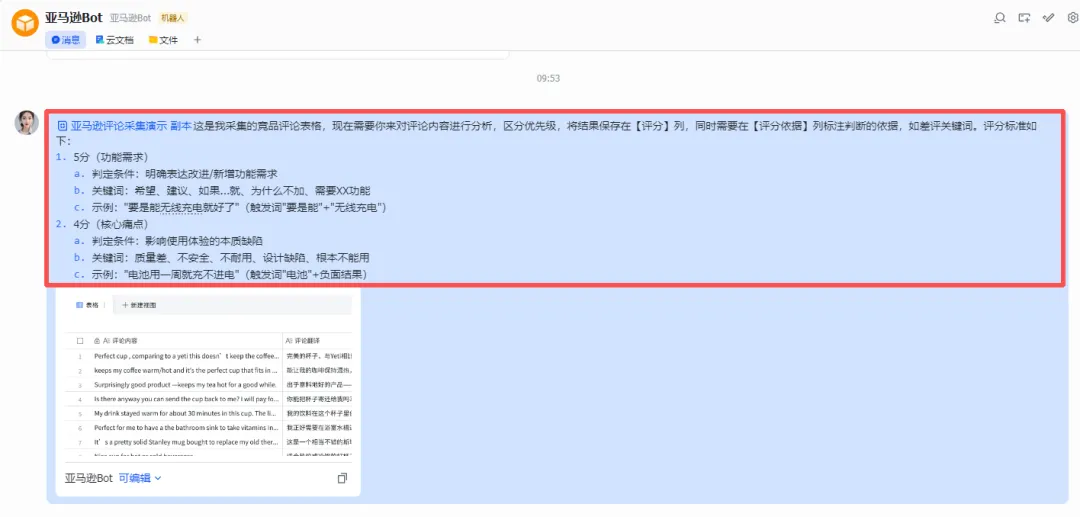Open chat settings gear icon
The height and width of the screenshot is (517, 1080).
click(x=1072, y=18)
